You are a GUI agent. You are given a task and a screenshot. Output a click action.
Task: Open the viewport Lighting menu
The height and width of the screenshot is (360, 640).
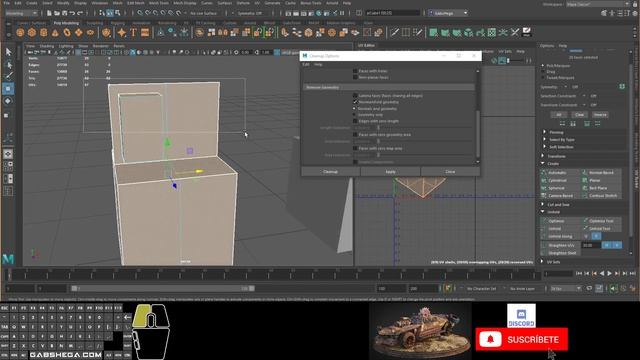click(x=66, y=46)
